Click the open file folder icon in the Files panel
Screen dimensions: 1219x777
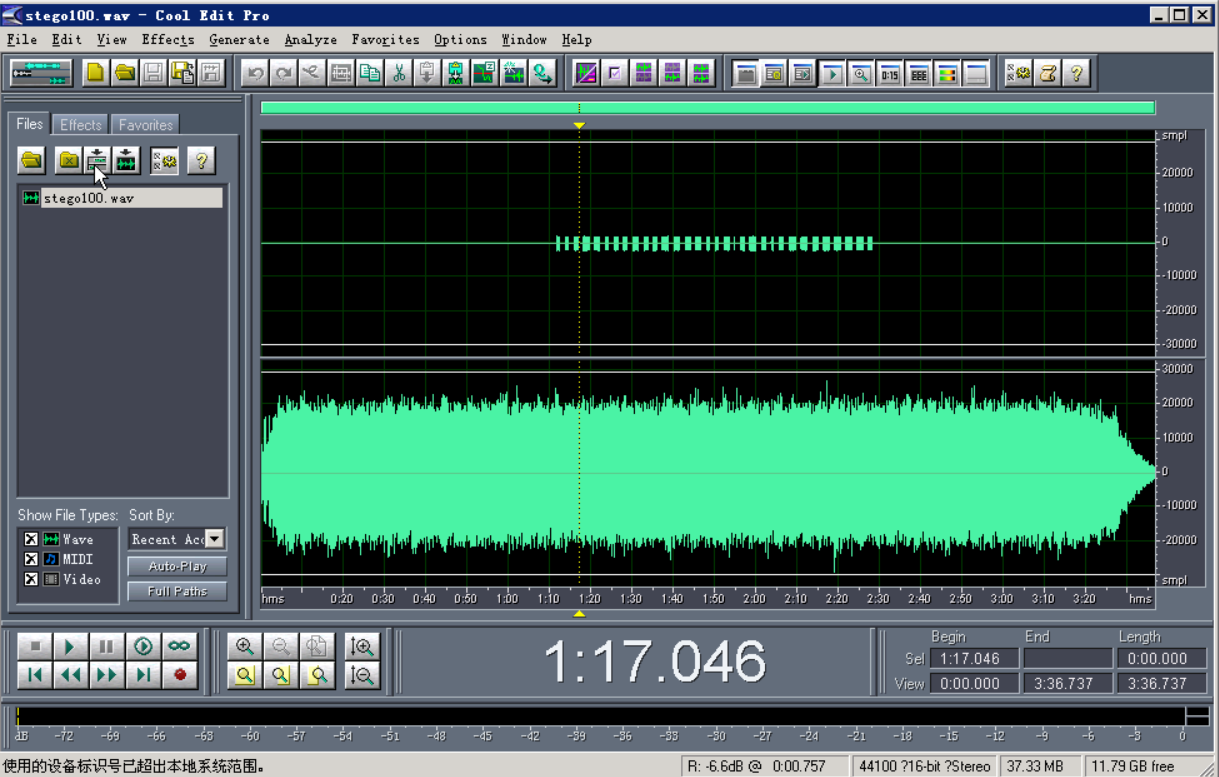pos(32,160)
